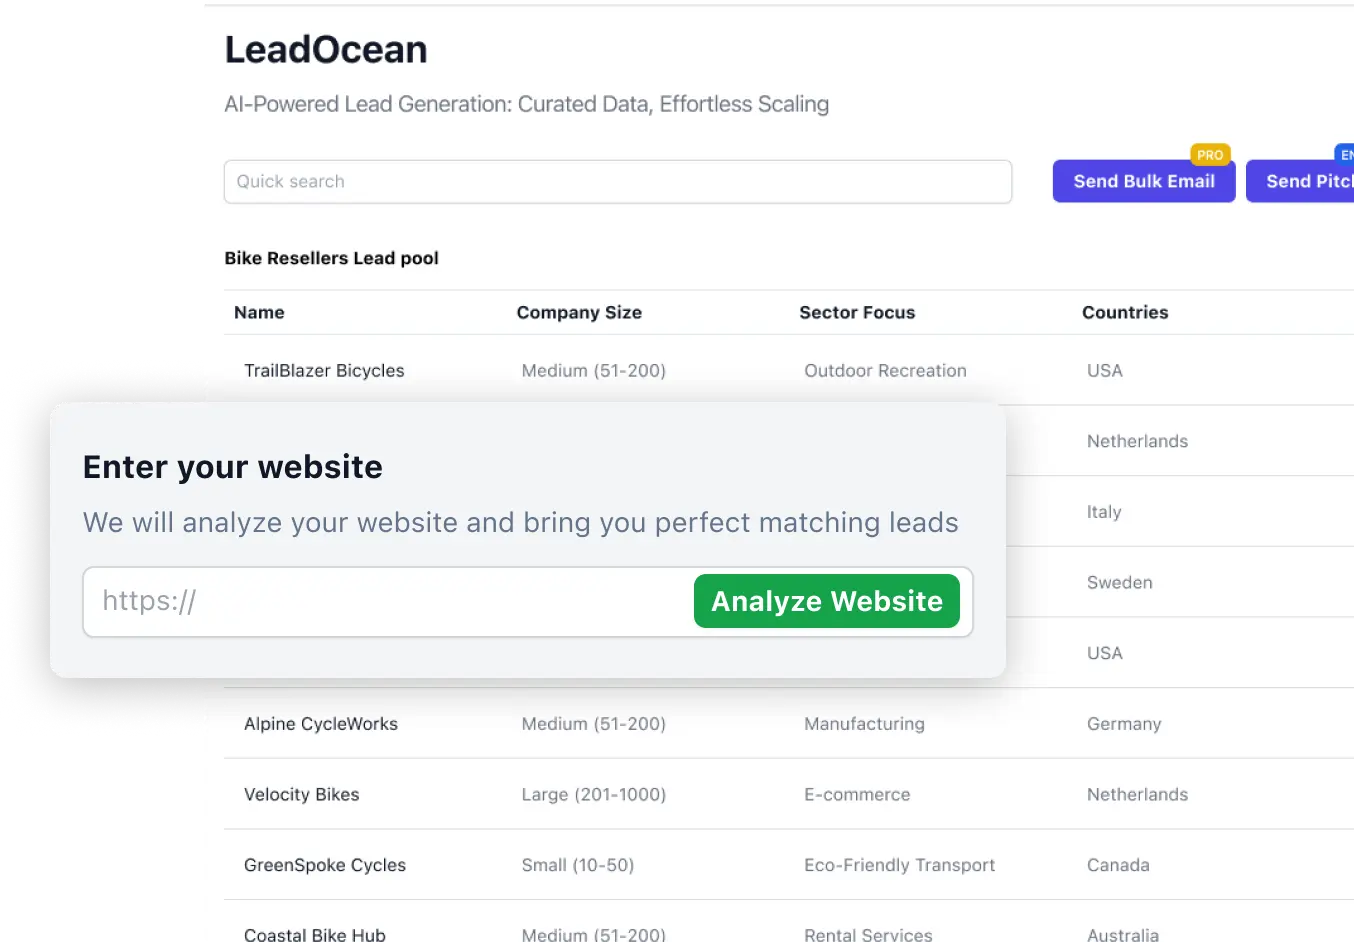The image size is (1354, 942).
Task: Select the GreenSpoke Cycles lead
Action: 325,865
